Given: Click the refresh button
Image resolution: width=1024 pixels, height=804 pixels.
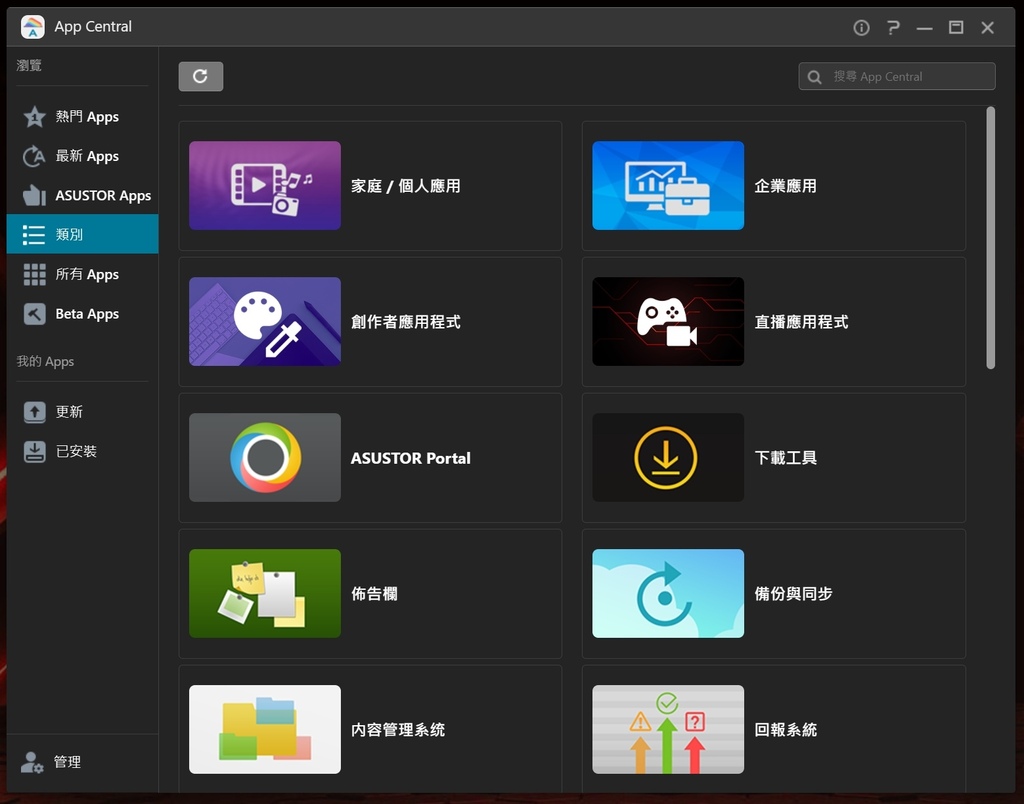Looking at the screenshot, I should 200,76.
